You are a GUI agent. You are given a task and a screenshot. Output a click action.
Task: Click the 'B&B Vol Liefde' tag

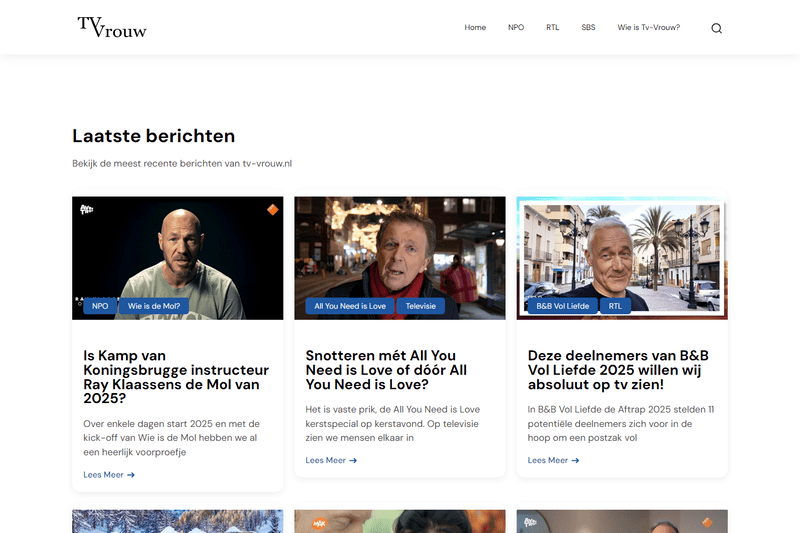pos(561,306)
